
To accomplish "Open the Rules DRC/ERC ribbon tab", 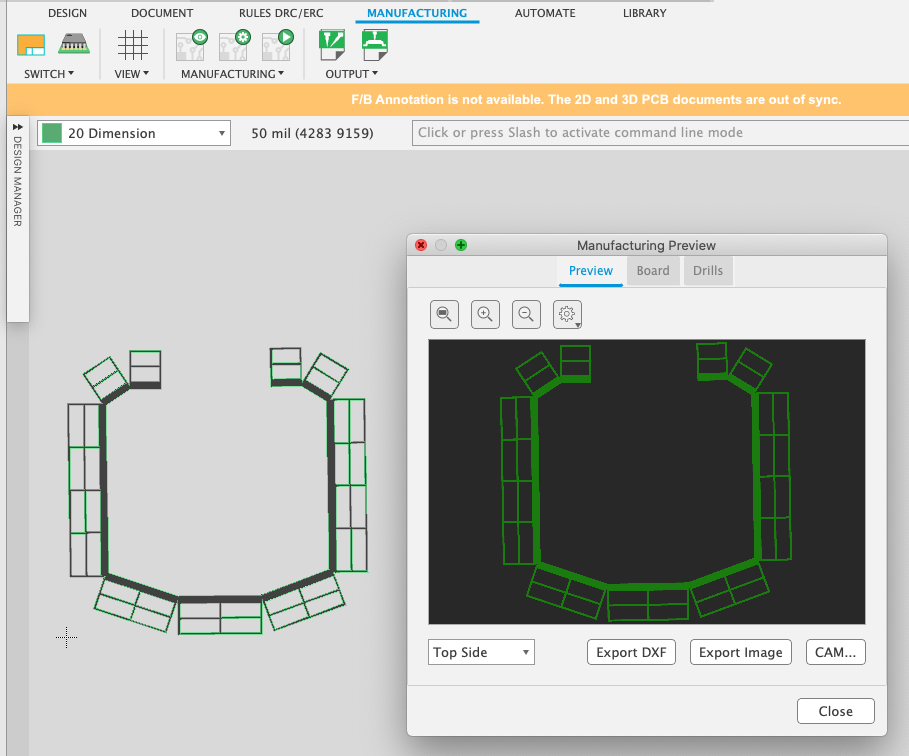I will click(281, 13).
